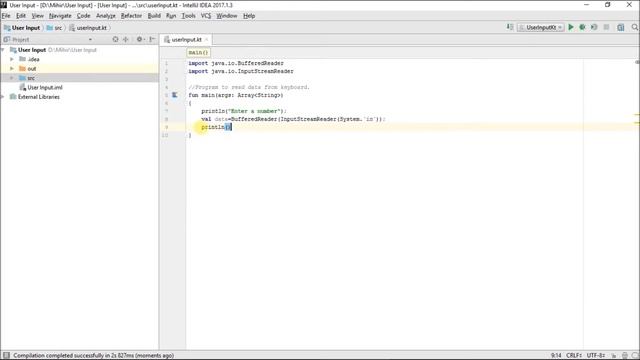Expand External Libraries node
Image resolution: width=640 pixels, height=360 pixels.
point(3,97)
